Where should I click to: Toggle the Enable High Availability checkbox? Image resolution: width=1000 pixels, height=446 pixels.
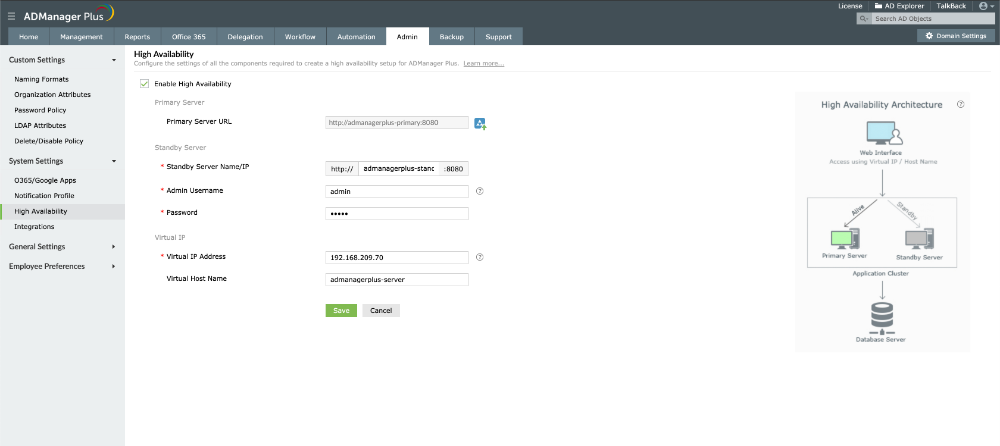pyautogui.click(x=144, y=84)
